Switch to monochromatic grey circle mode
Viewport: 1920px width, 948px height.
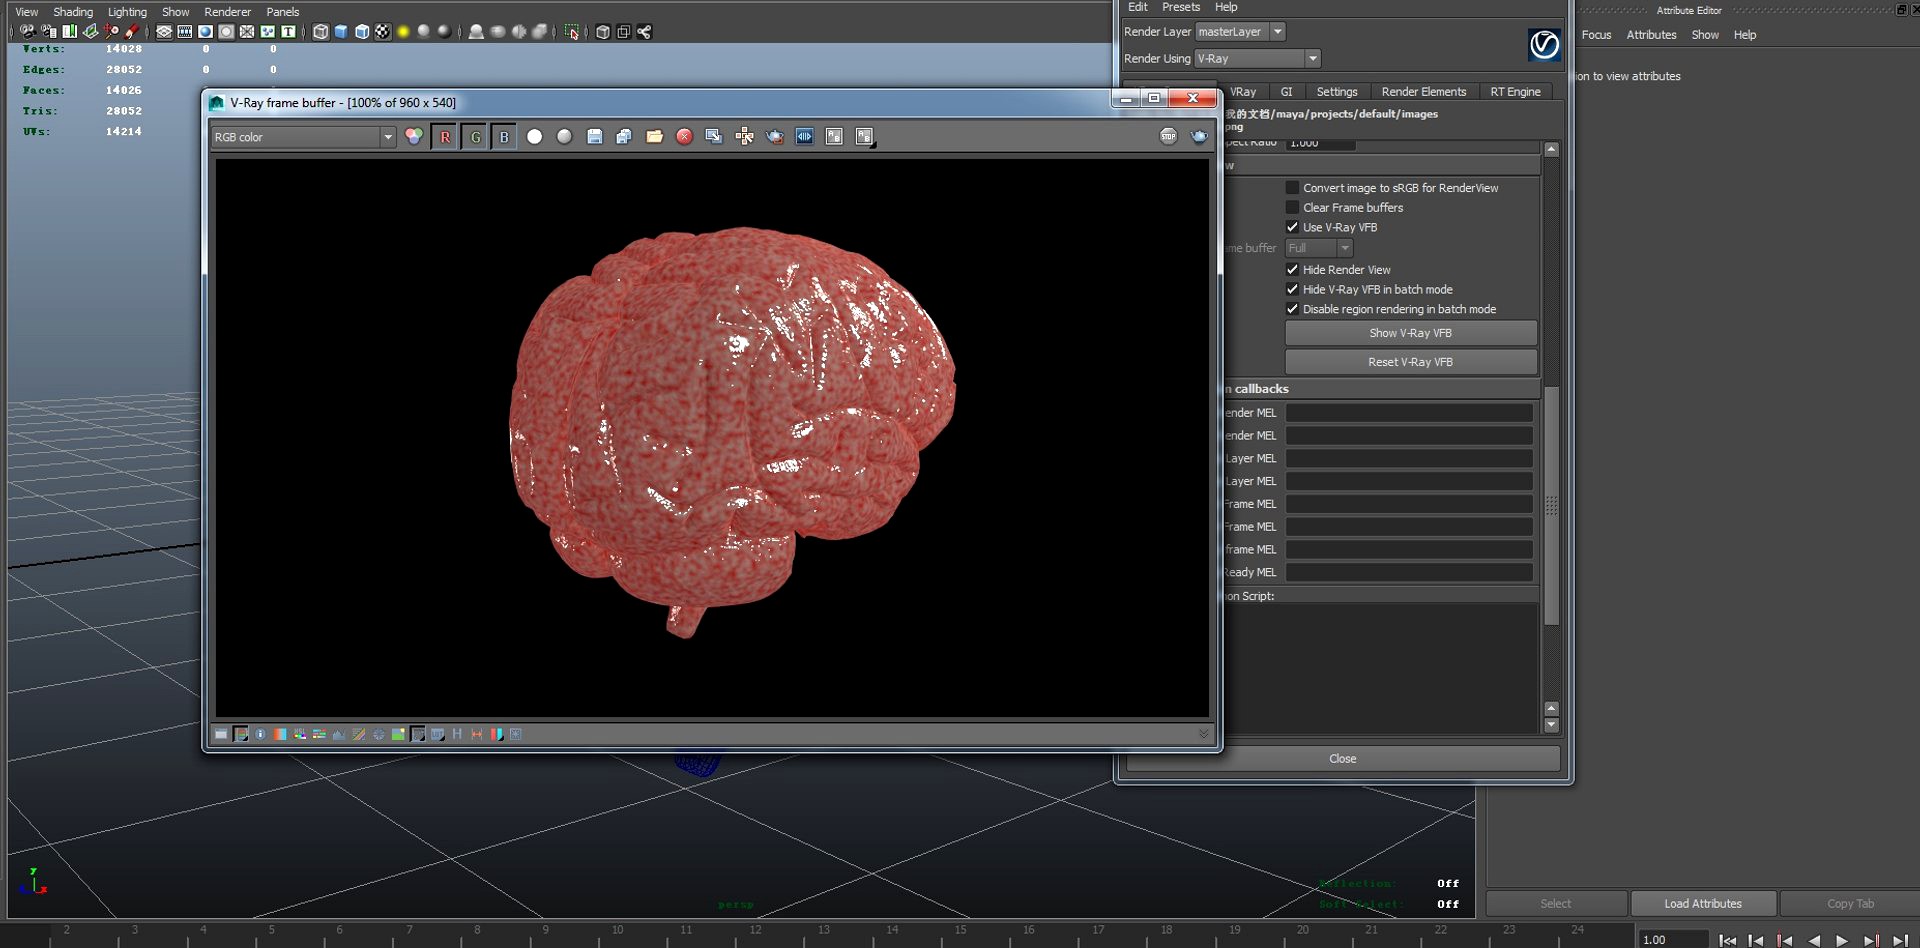pos(565,137)
